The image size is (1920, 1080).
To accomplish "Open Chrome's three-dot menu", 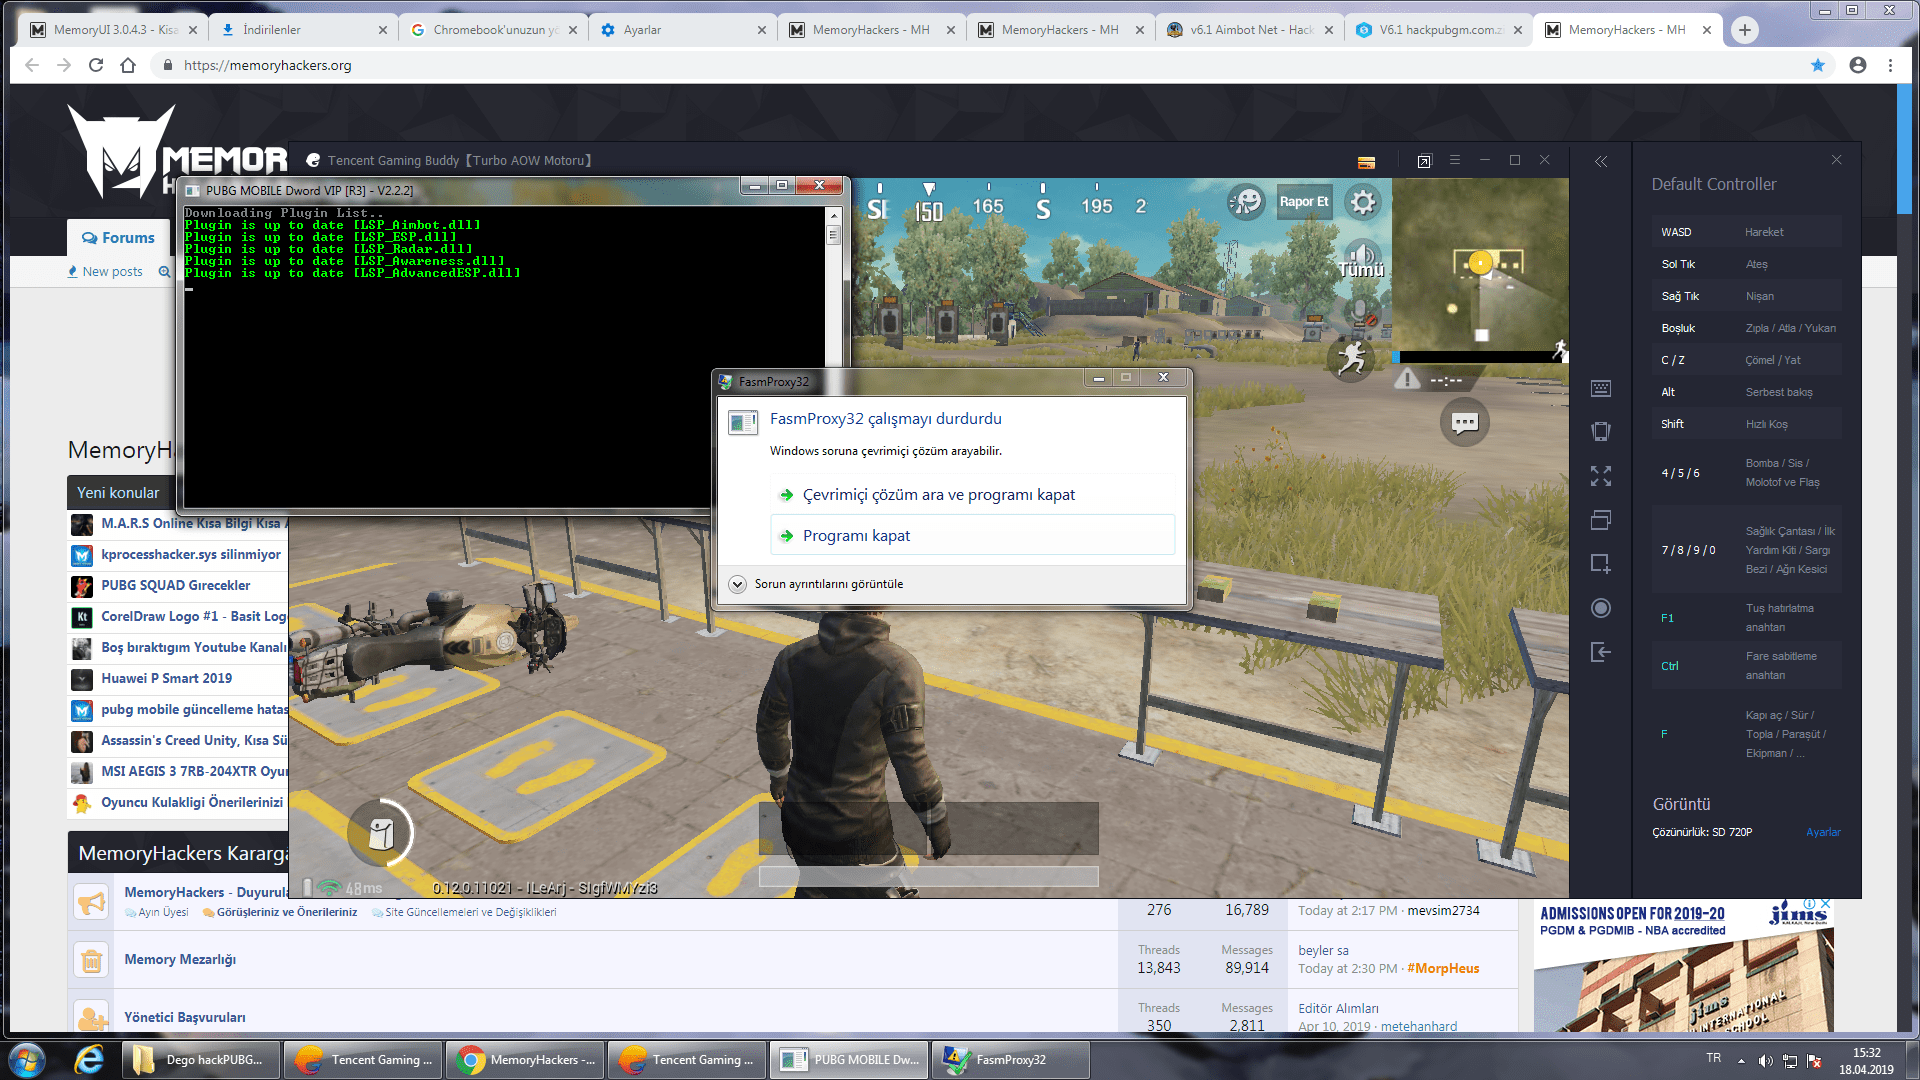I will [x=1890, y=65].
